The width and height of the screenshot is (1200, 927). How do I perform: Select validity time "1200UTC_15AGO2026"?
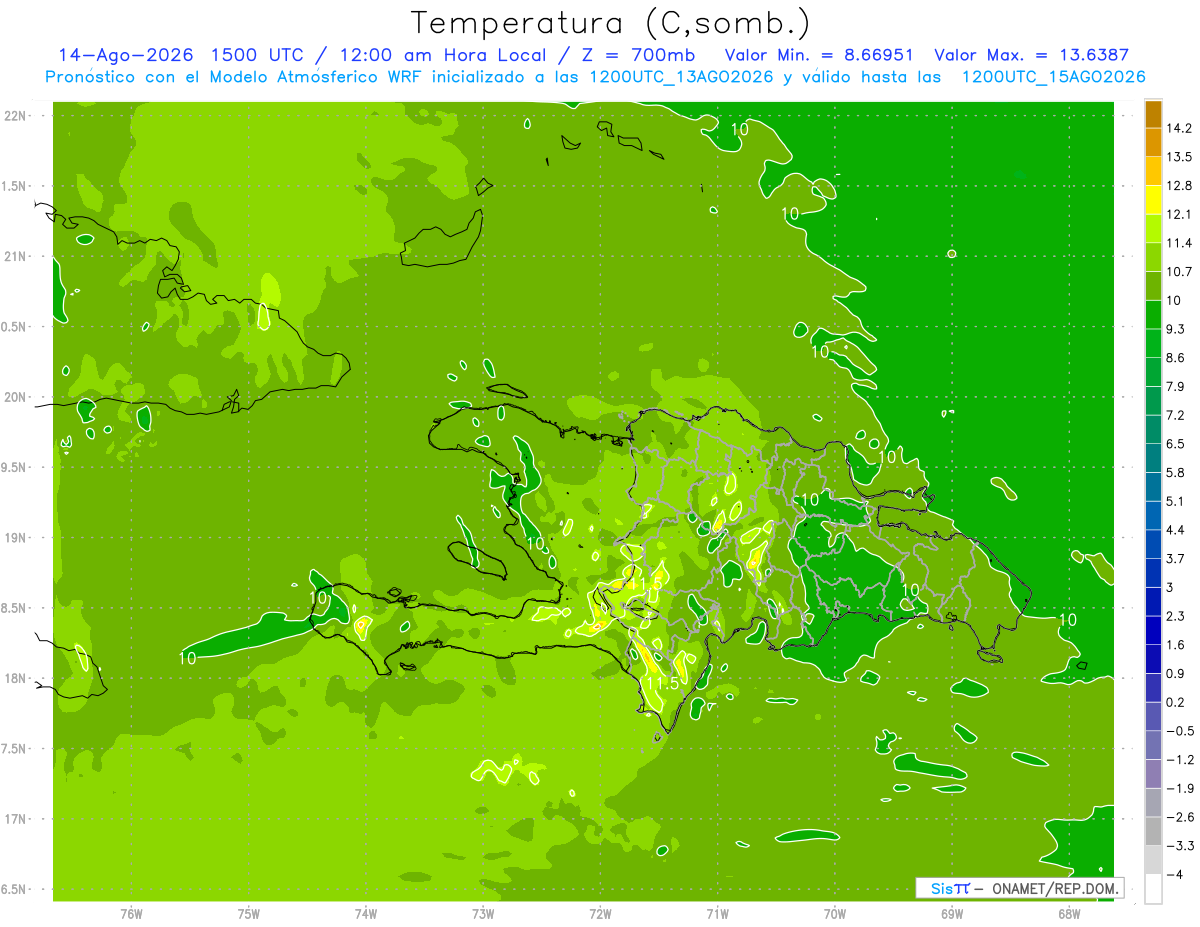(1053, 77)
